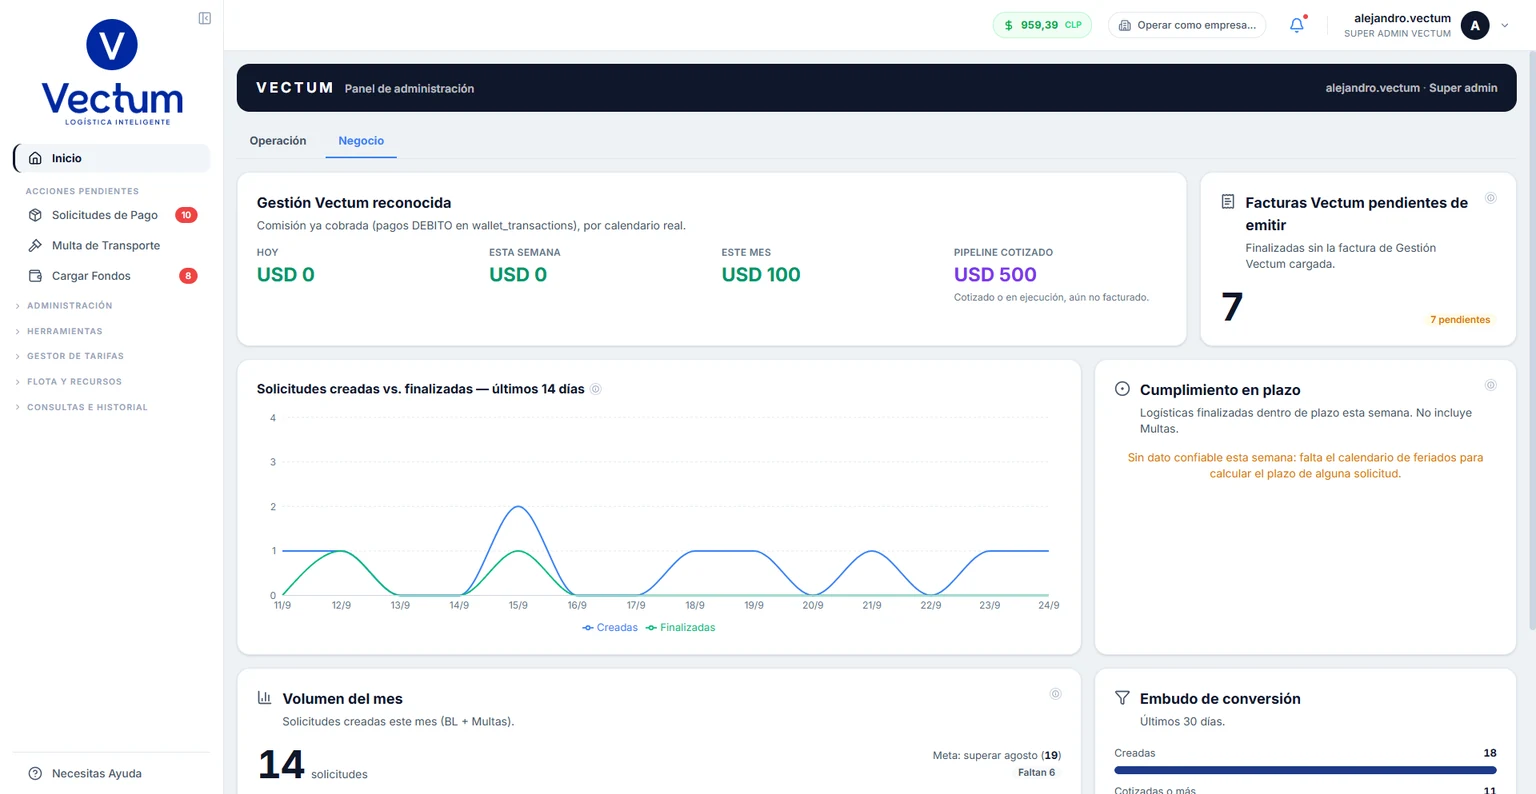The height and width of the screenshot is (794, 1536).
Task: Click the USD 0 value under Hoy
Action: pyautogui.click(x=286, y=275)
